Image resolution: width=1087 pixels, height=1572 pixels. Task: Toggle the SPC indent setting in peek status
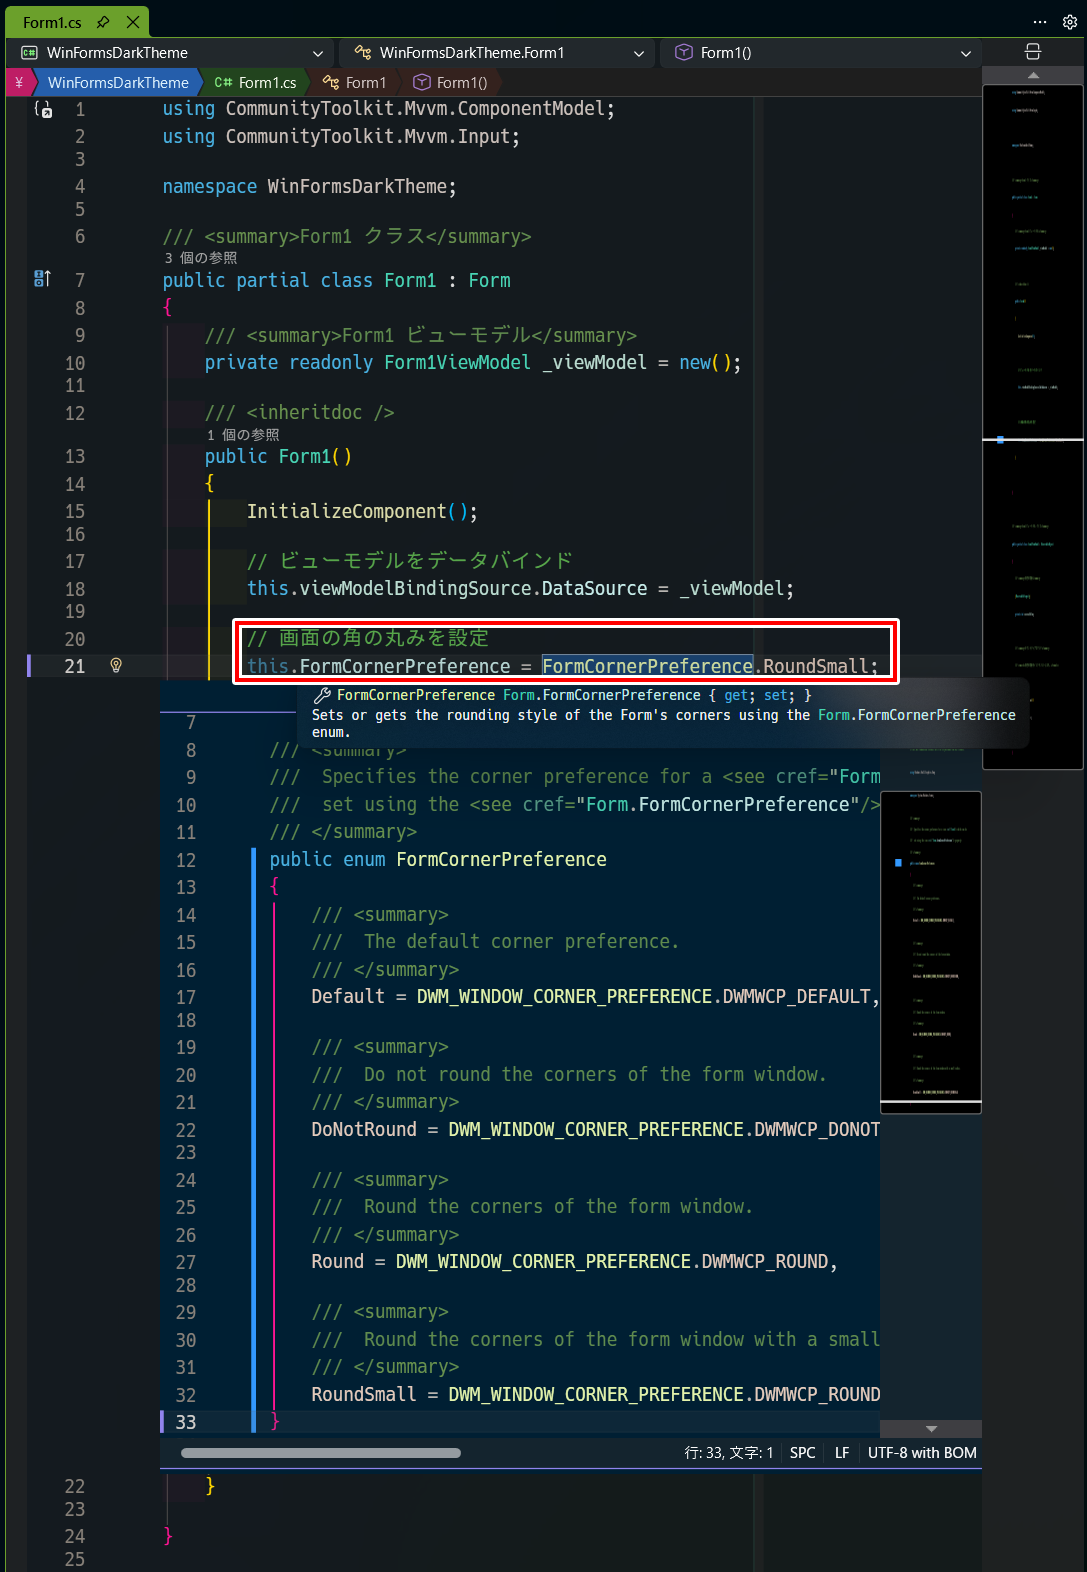pos(802,1453)
